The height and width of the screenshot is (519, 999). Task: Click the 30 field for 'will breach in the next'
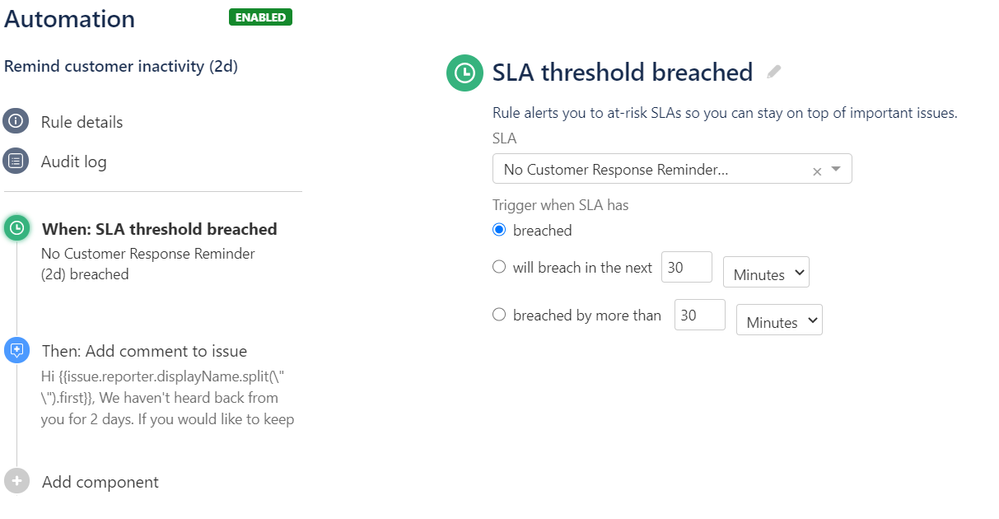point(686,267)
